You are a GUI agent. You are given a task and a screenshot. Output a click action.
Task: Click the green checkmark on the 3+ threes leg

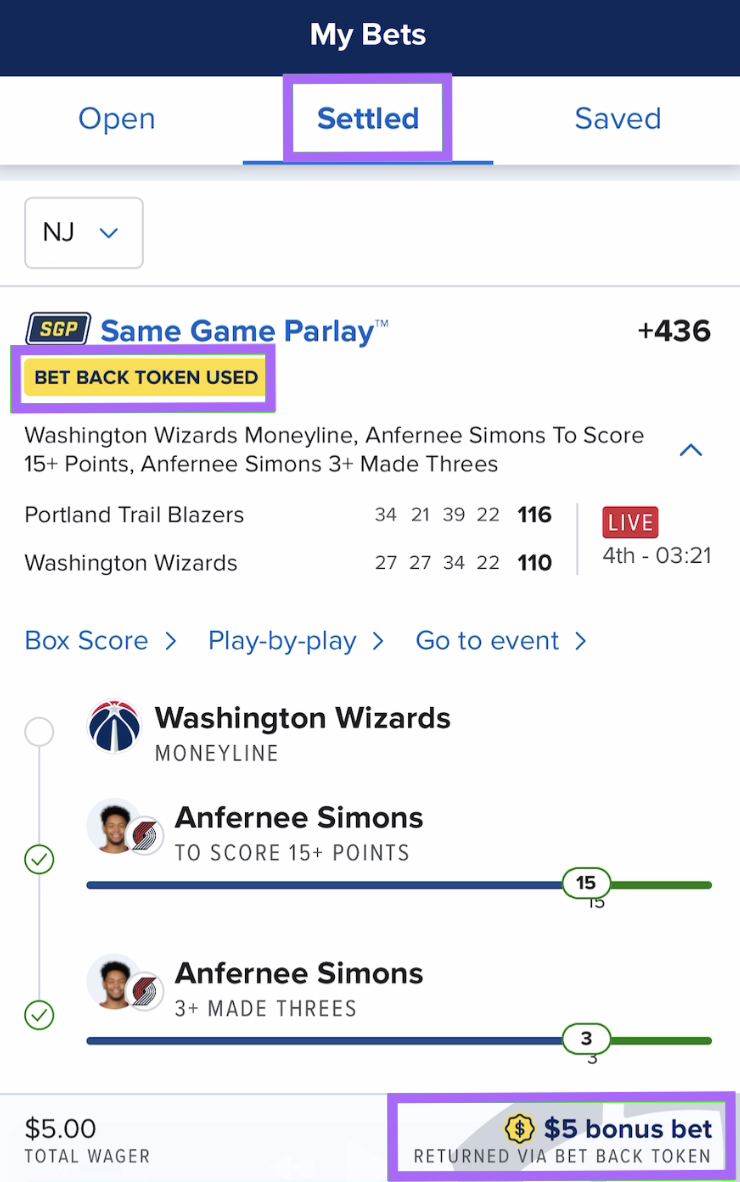tap(38, 1015)
